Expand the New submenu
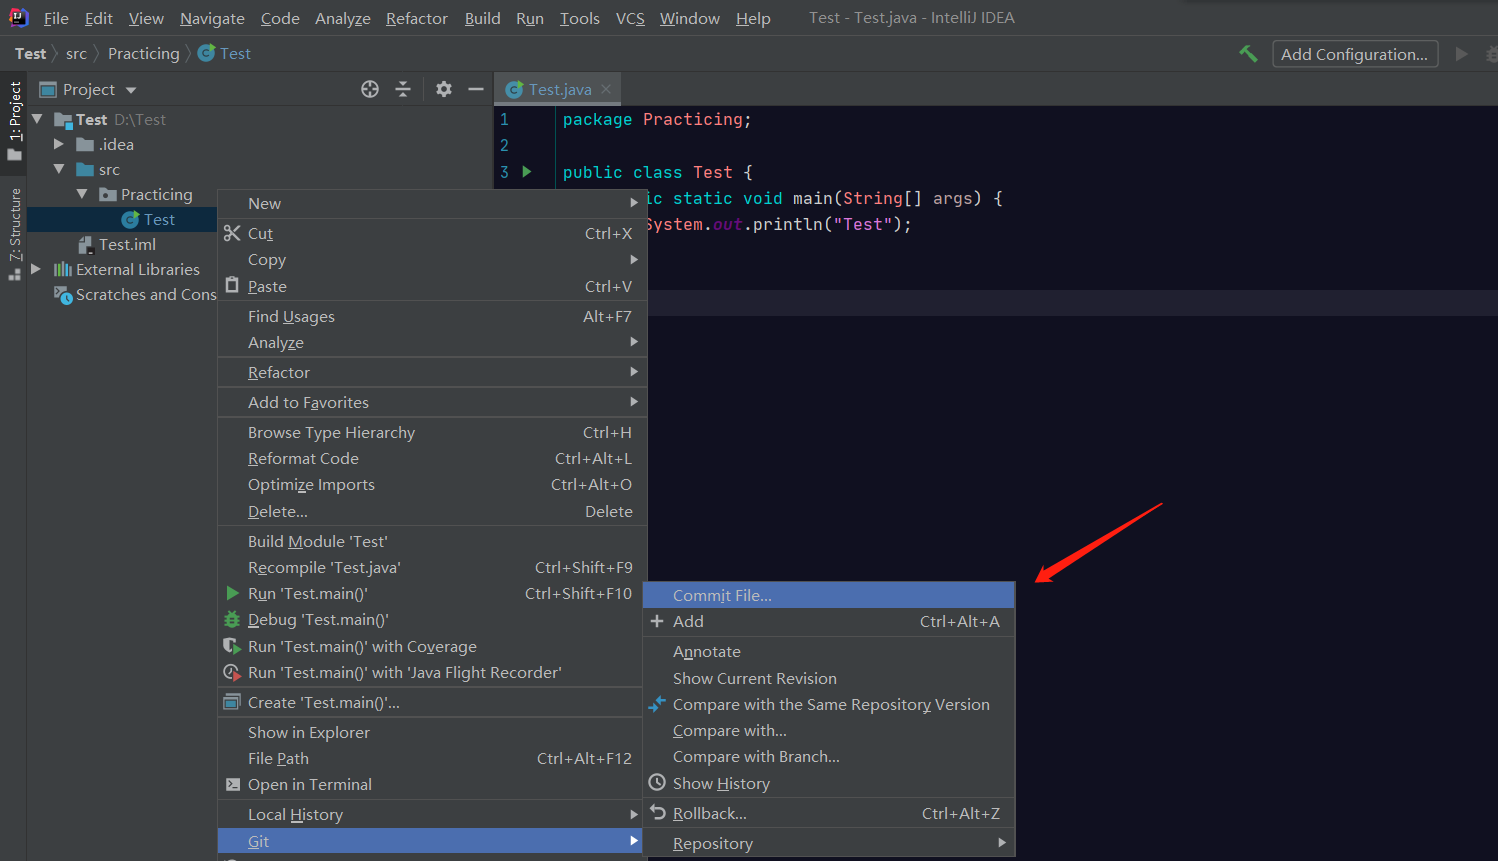This screenshot has height=861, width=1498. tap(432, 203)
